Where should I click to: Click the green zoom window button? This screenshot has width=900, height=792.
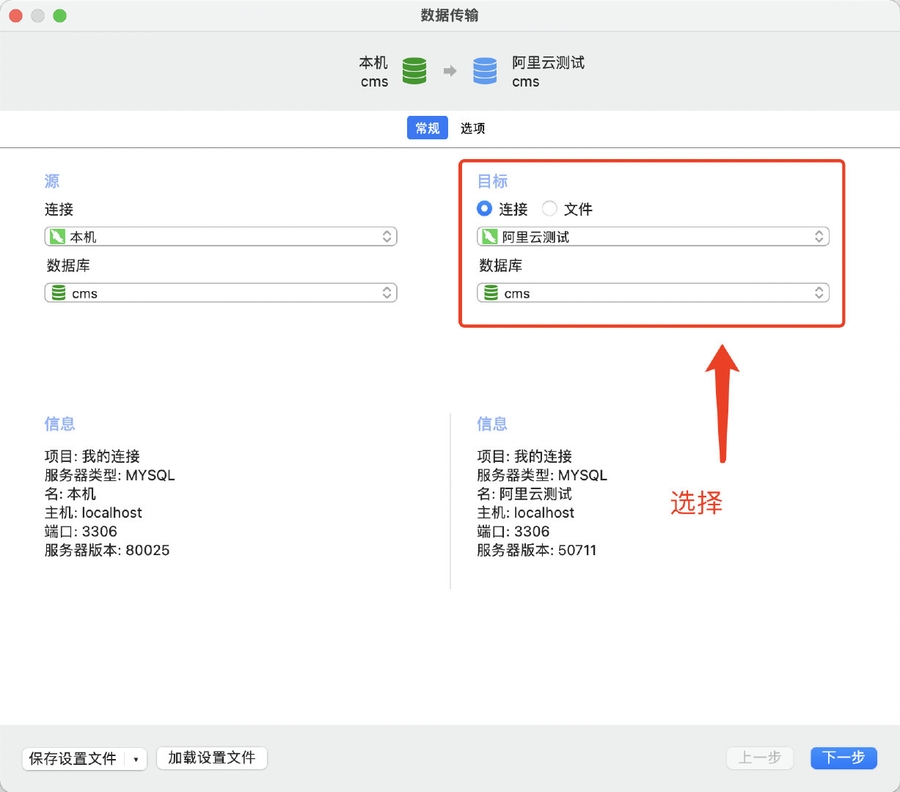[x=60, y=16]
